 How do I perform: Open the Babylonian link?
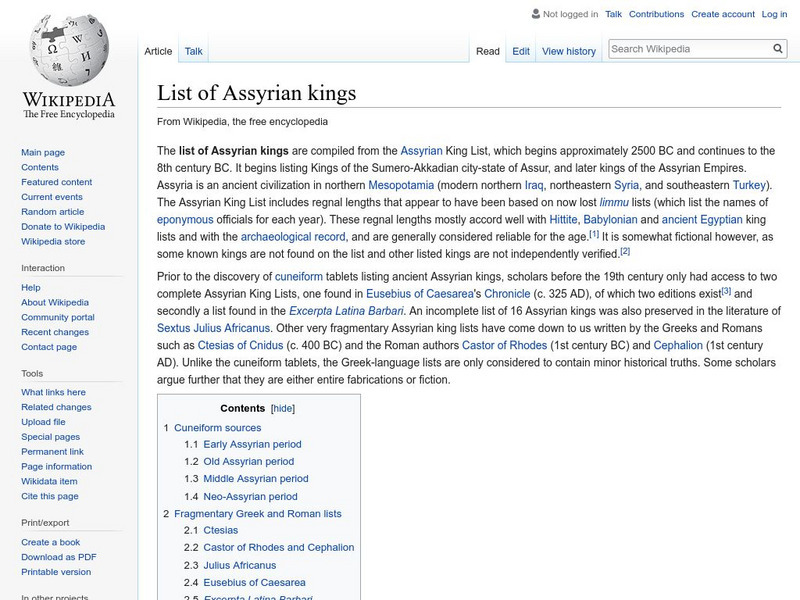(x=610, y=219)
